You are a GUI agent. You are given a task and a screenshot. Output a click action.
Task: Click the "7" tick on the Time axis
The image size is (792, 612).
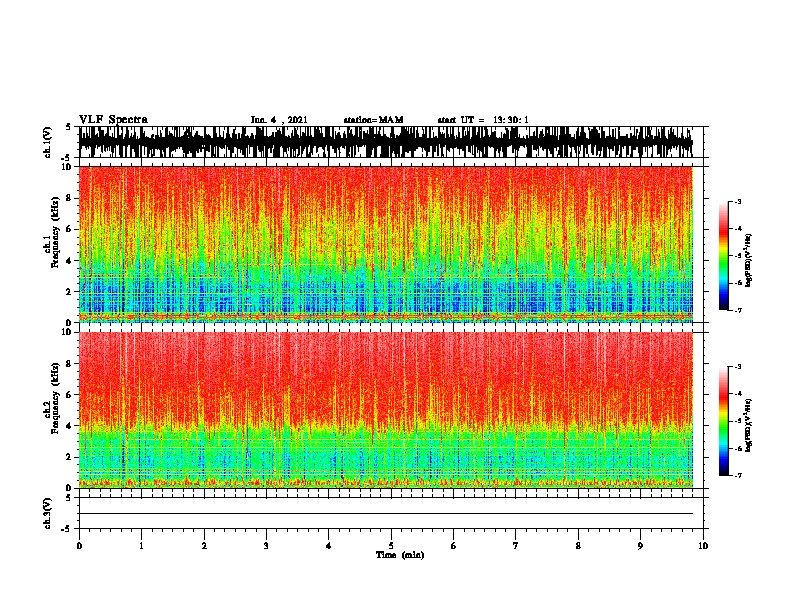[x=516, y=546]
